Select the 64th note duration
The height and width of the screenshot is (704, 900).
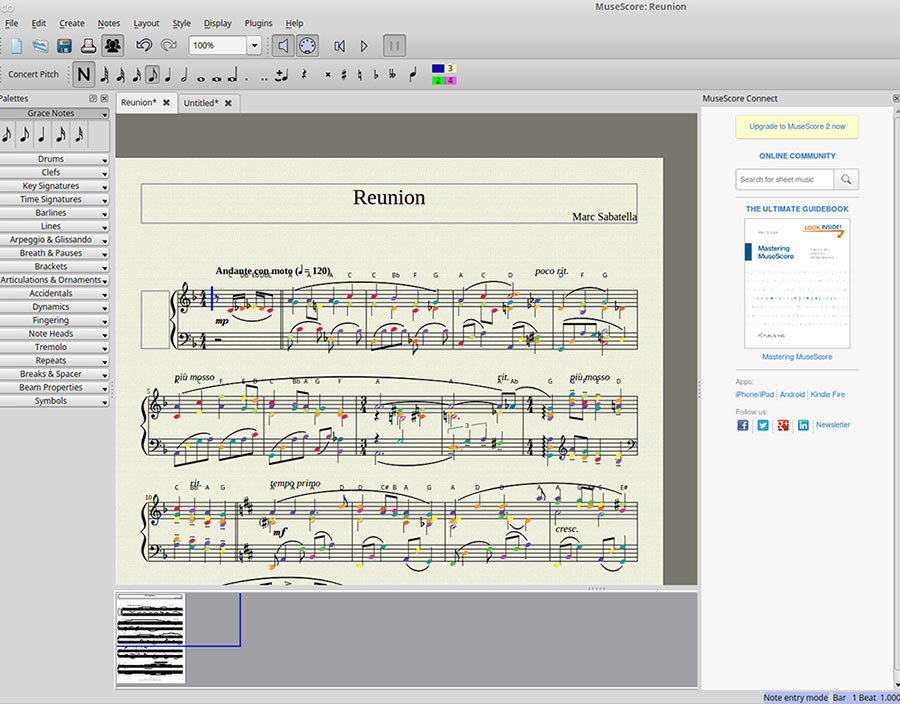click(104, 75)
